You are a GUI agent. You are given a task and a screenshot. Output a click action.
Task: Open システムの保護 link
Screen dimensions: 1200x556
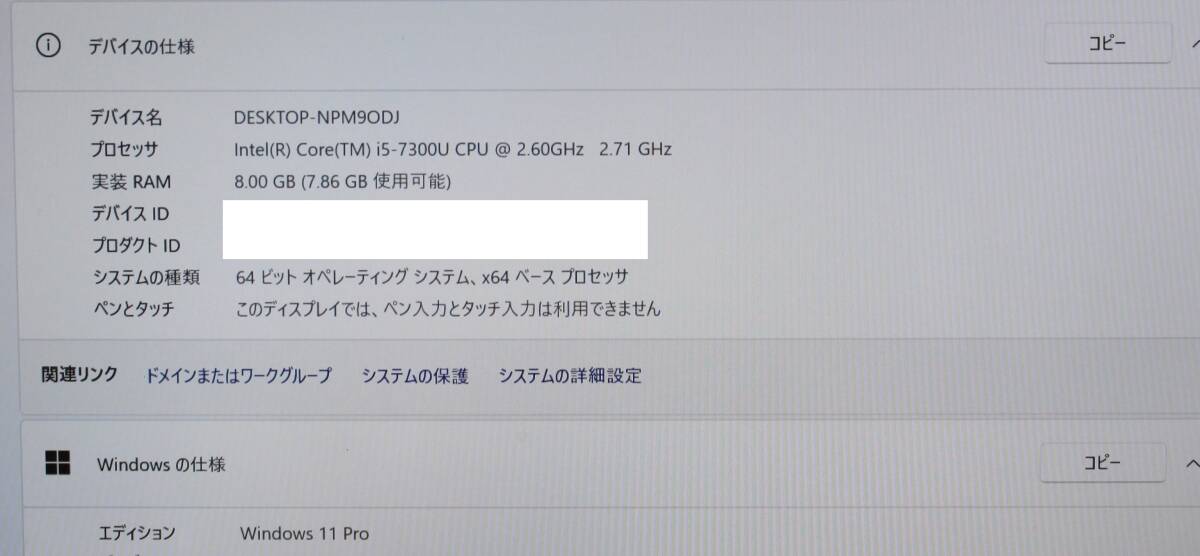(415, 376)
